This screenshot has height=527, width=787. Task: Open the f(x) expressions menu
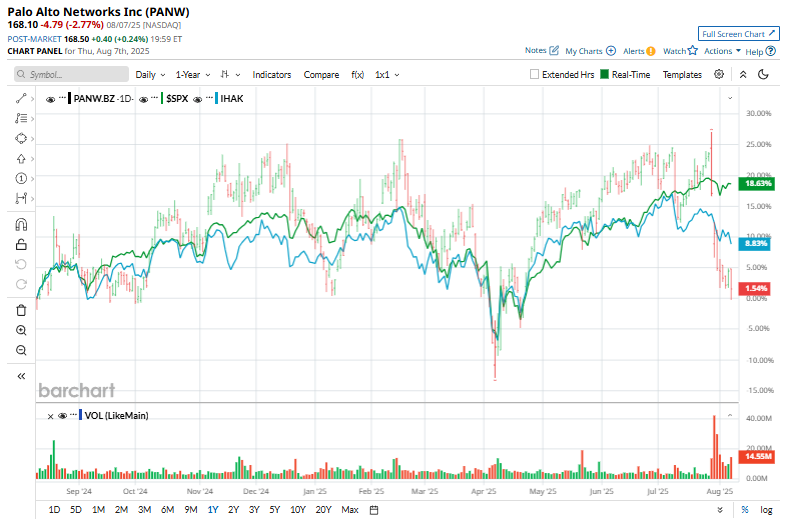point(357,74)
